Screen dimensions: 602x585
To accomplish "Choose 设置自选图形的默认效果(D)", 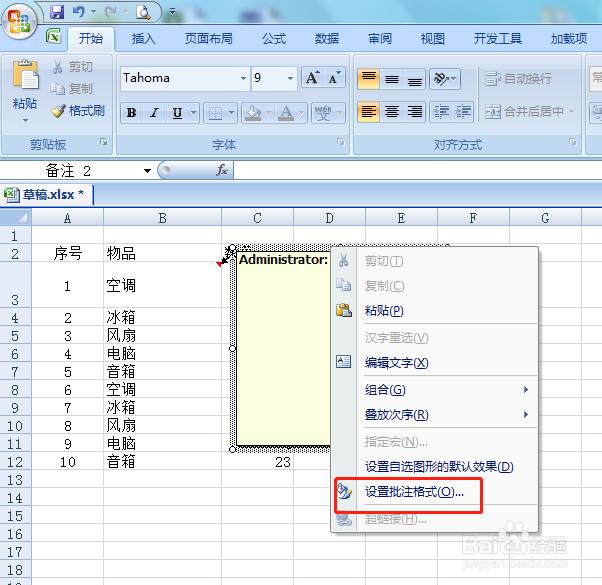I will [435, 467].
